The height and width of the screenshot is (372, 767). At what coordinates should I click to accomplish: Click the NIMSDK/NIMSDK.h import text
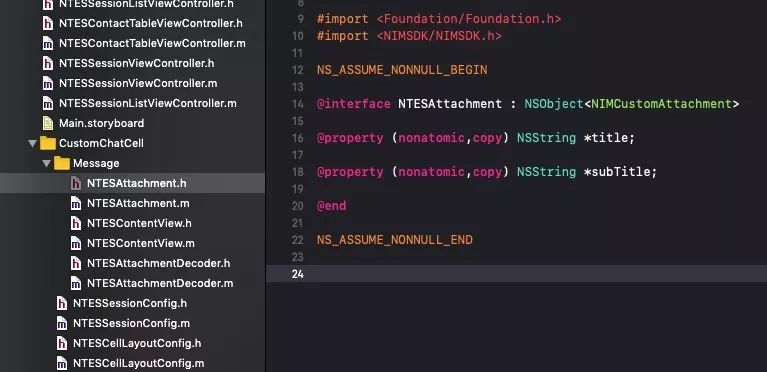click(x=439, y=36)
